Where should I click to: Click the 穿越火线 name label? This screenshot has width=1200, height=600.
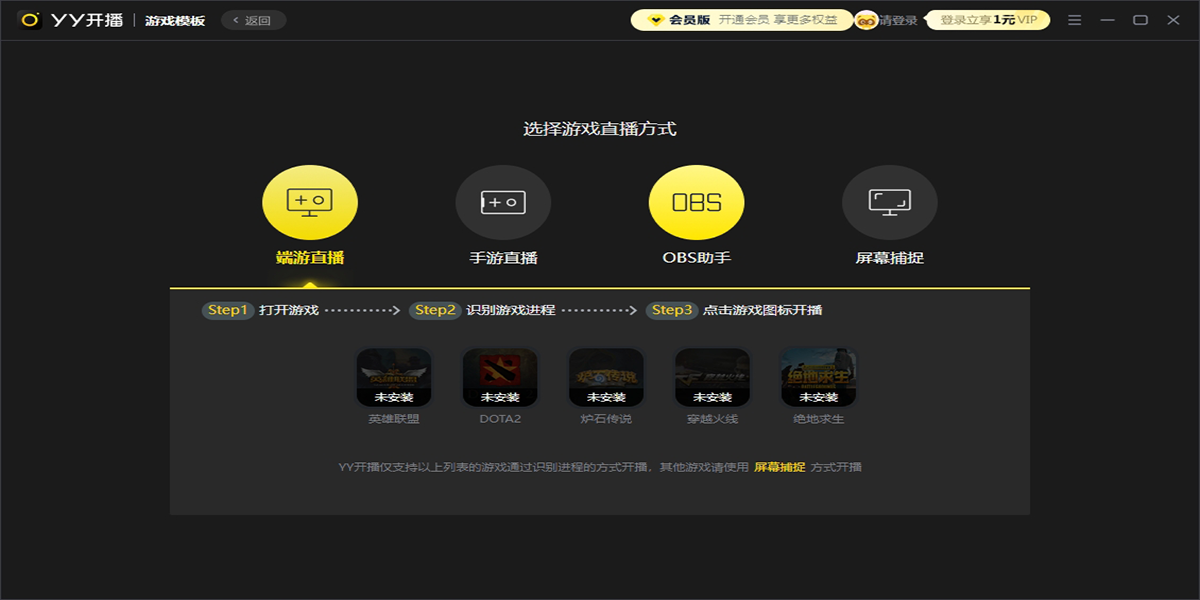(712, 419)
